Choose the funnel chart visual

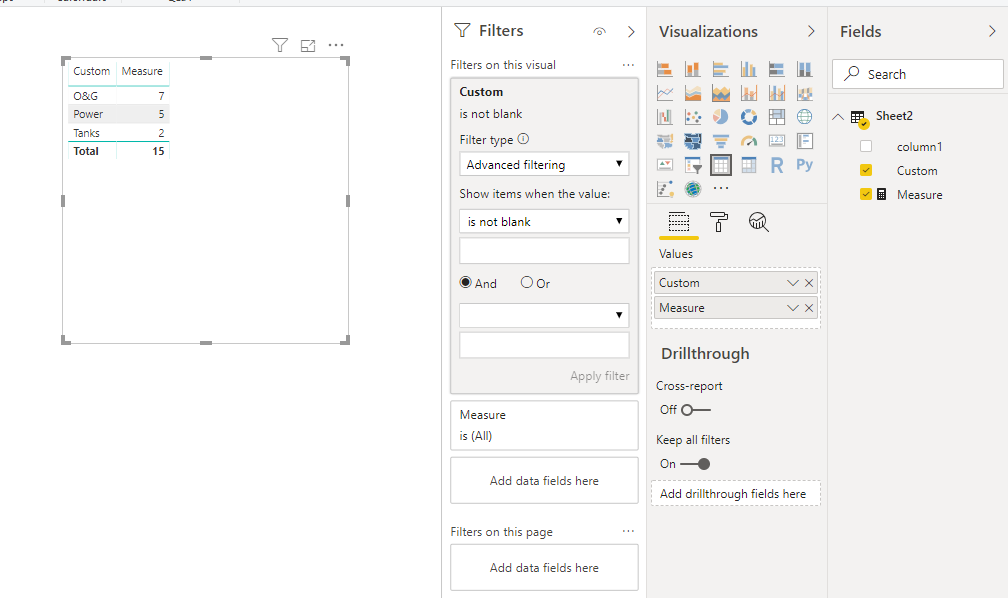click(721, 141)
